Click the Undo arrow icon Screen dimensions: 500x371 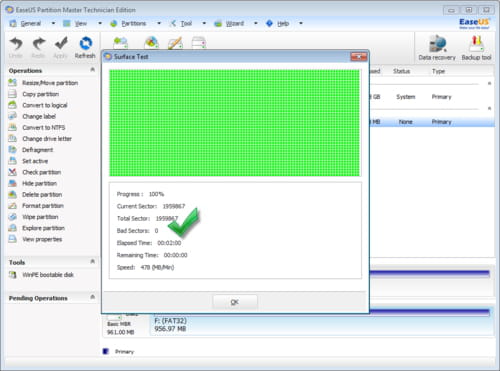[16, 44]
